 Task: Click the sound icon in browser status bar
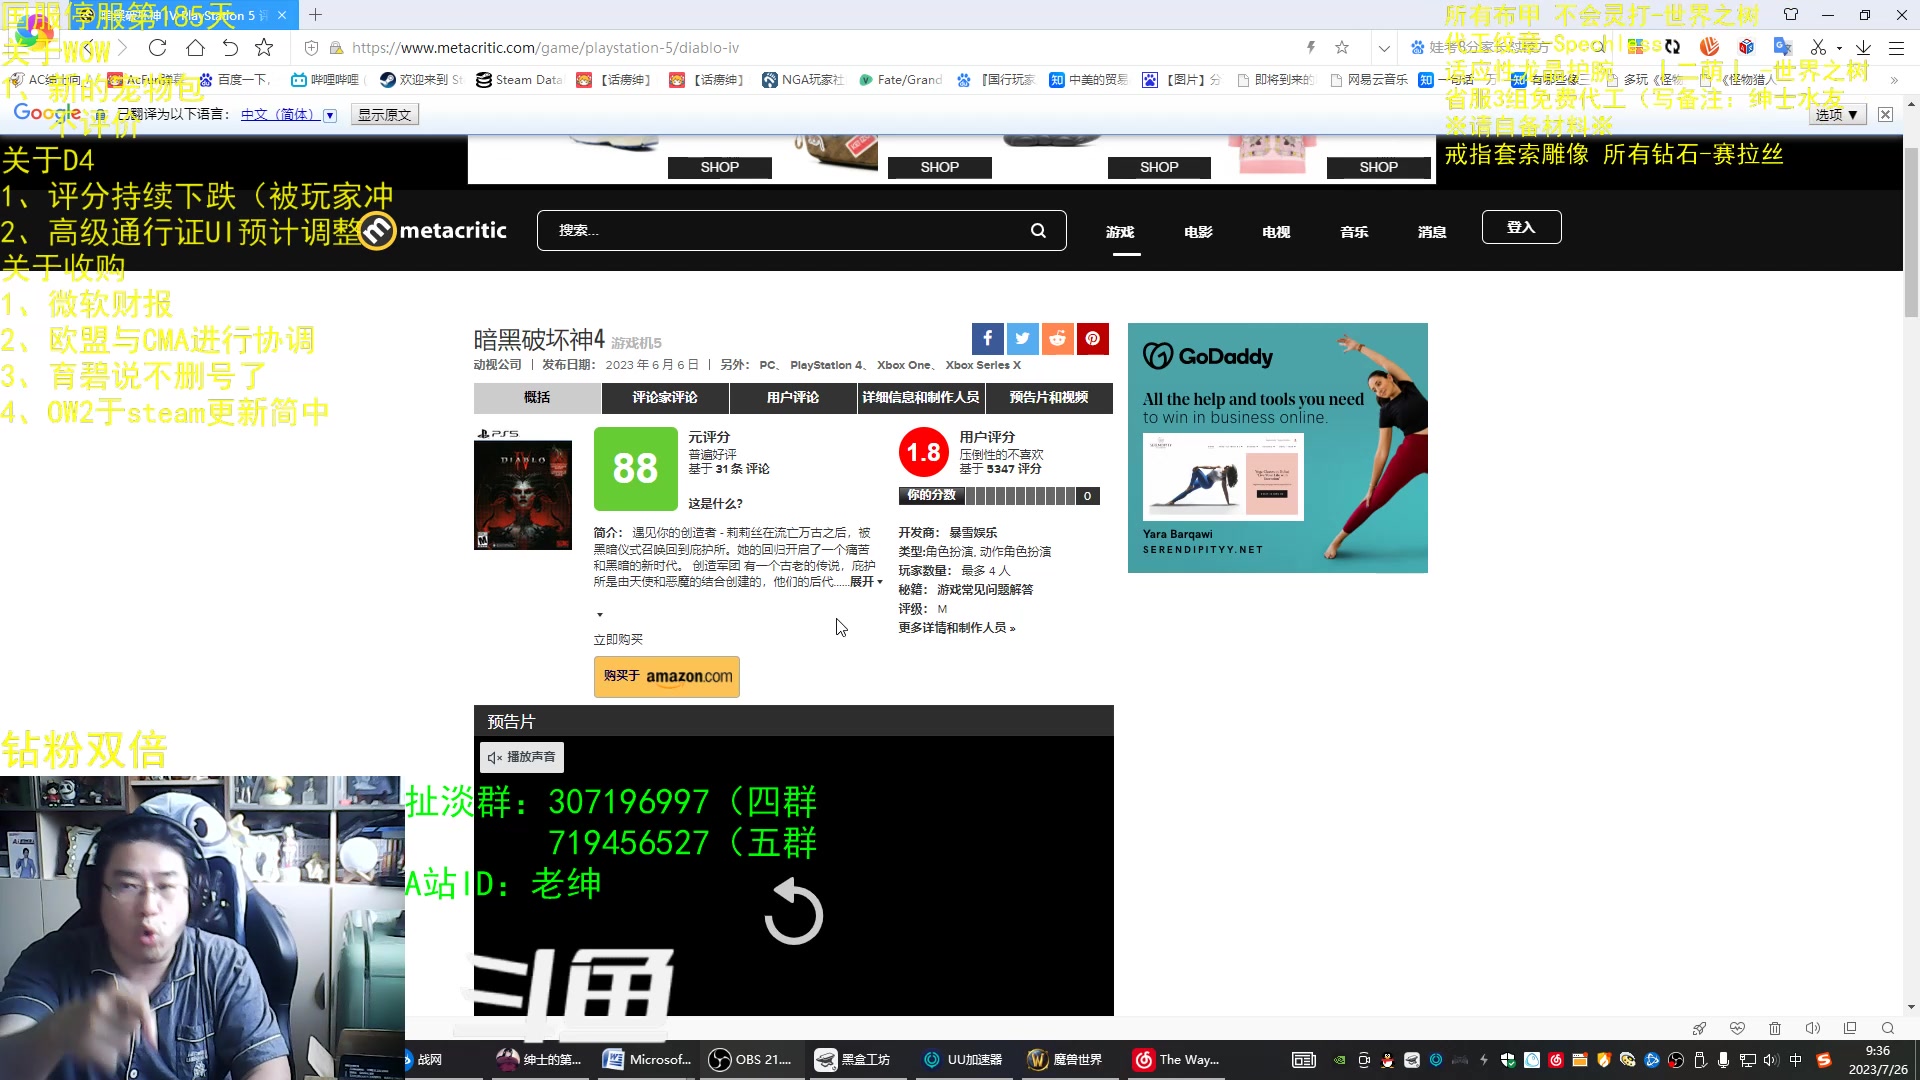click(1812, 1028)
